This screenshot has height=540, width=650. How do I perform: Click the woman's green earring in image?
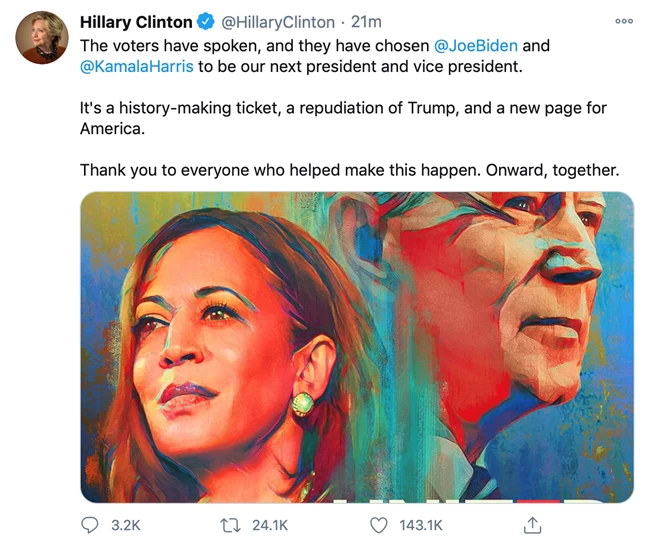pos(303,404)
